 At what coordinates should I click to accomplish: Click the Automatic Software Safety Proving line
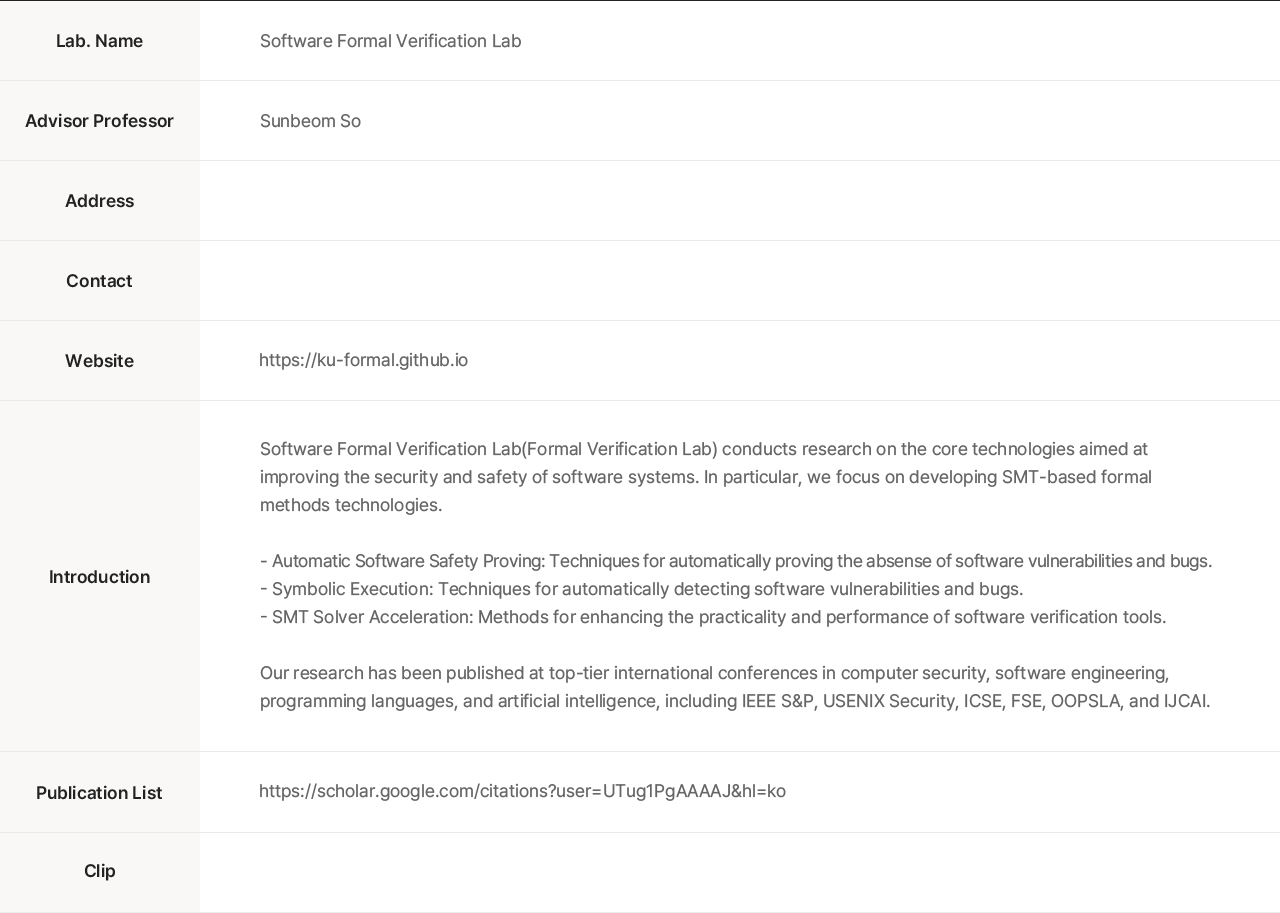tap(735, 561)
